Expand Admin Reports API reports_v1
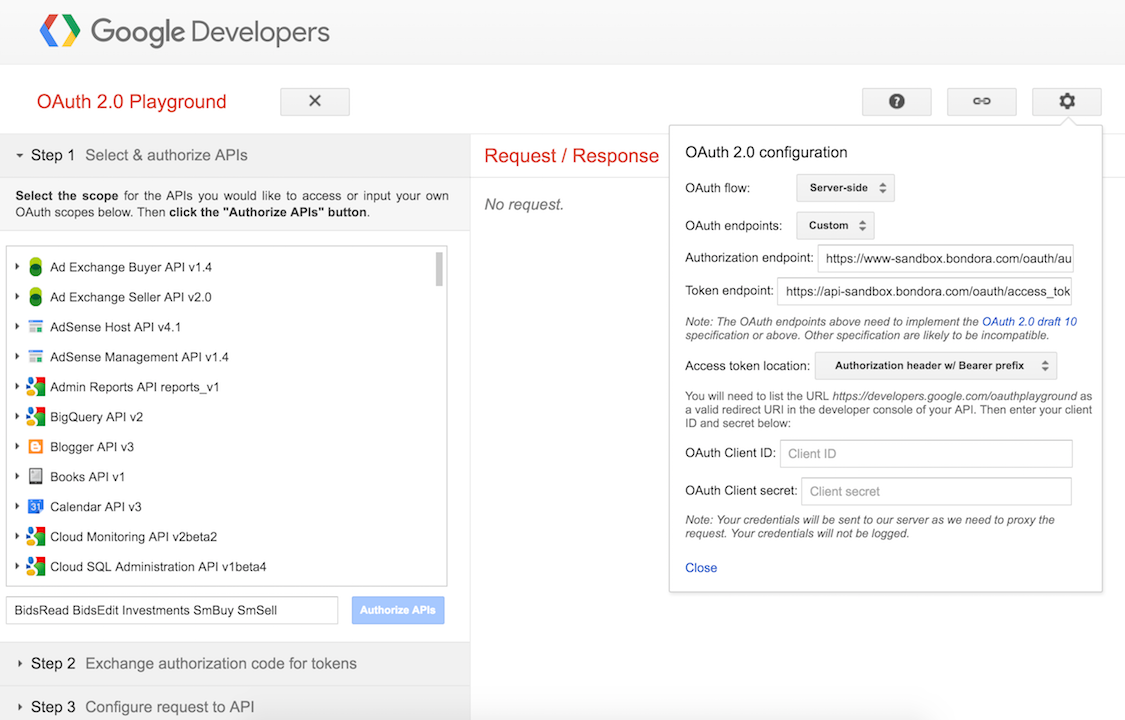The image size is (1125, 720). [17, 386]
